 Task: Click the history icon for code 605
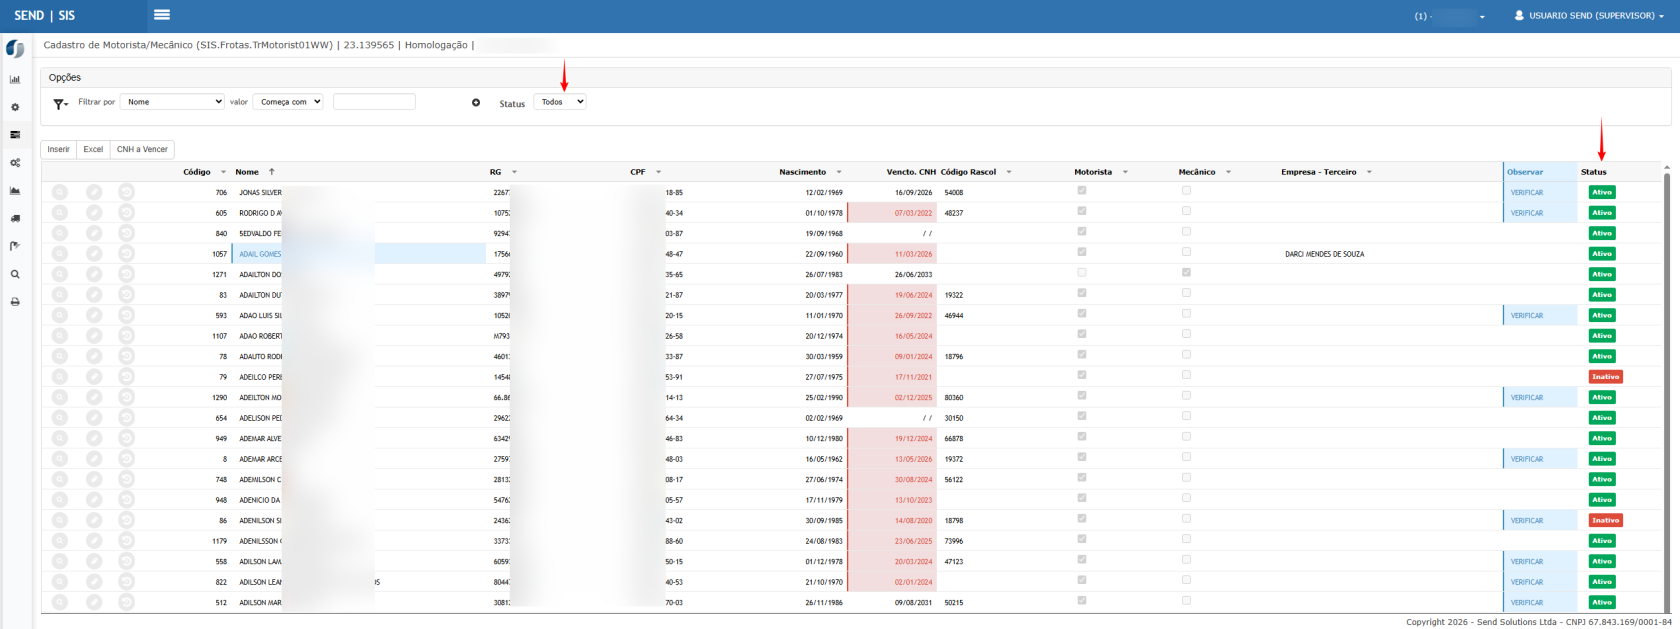point(126,213)
